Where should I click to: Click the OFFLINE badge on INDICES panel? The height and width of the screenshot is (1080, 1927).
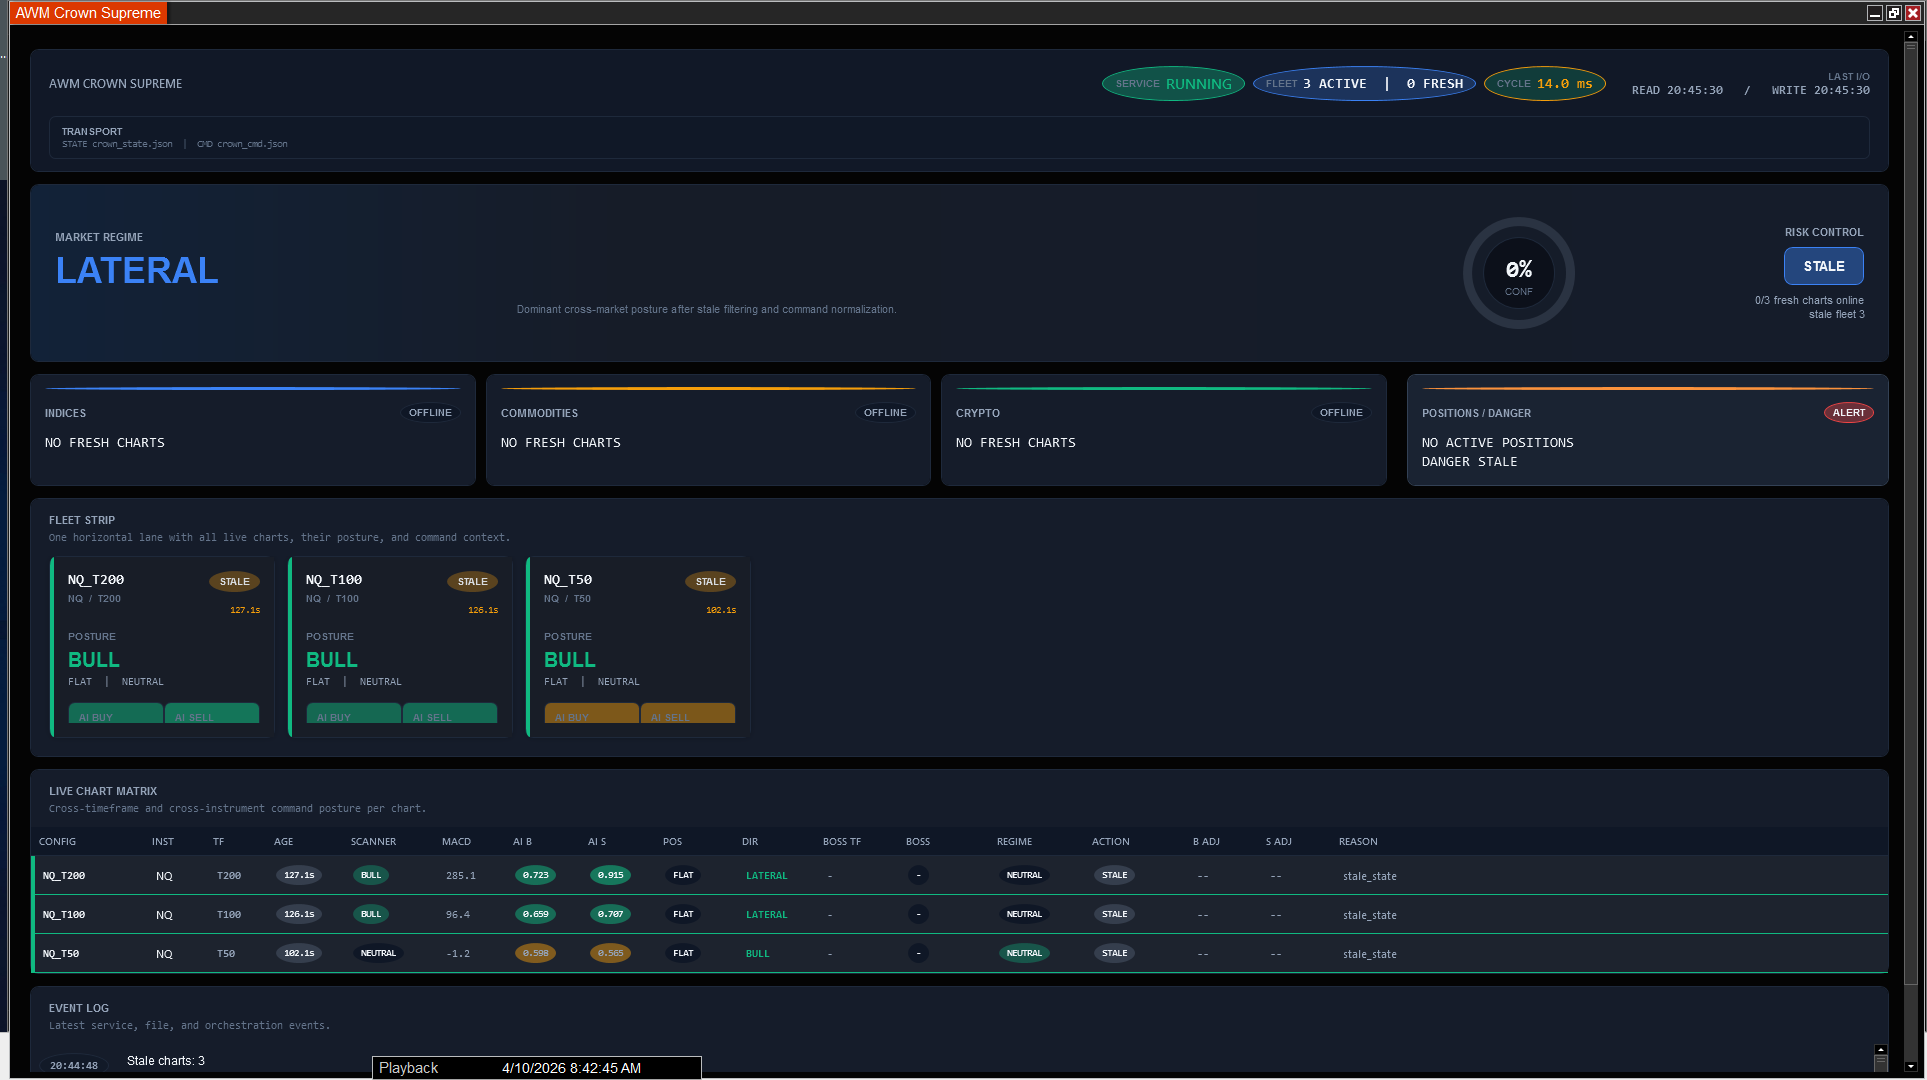pyautogui.click(x=430, y=412)
